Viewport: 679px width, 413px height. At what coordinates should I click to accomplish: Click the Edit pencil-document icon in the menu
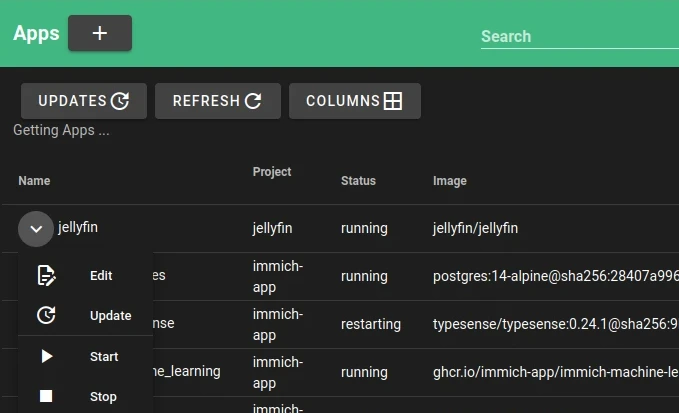click(46, 276)
